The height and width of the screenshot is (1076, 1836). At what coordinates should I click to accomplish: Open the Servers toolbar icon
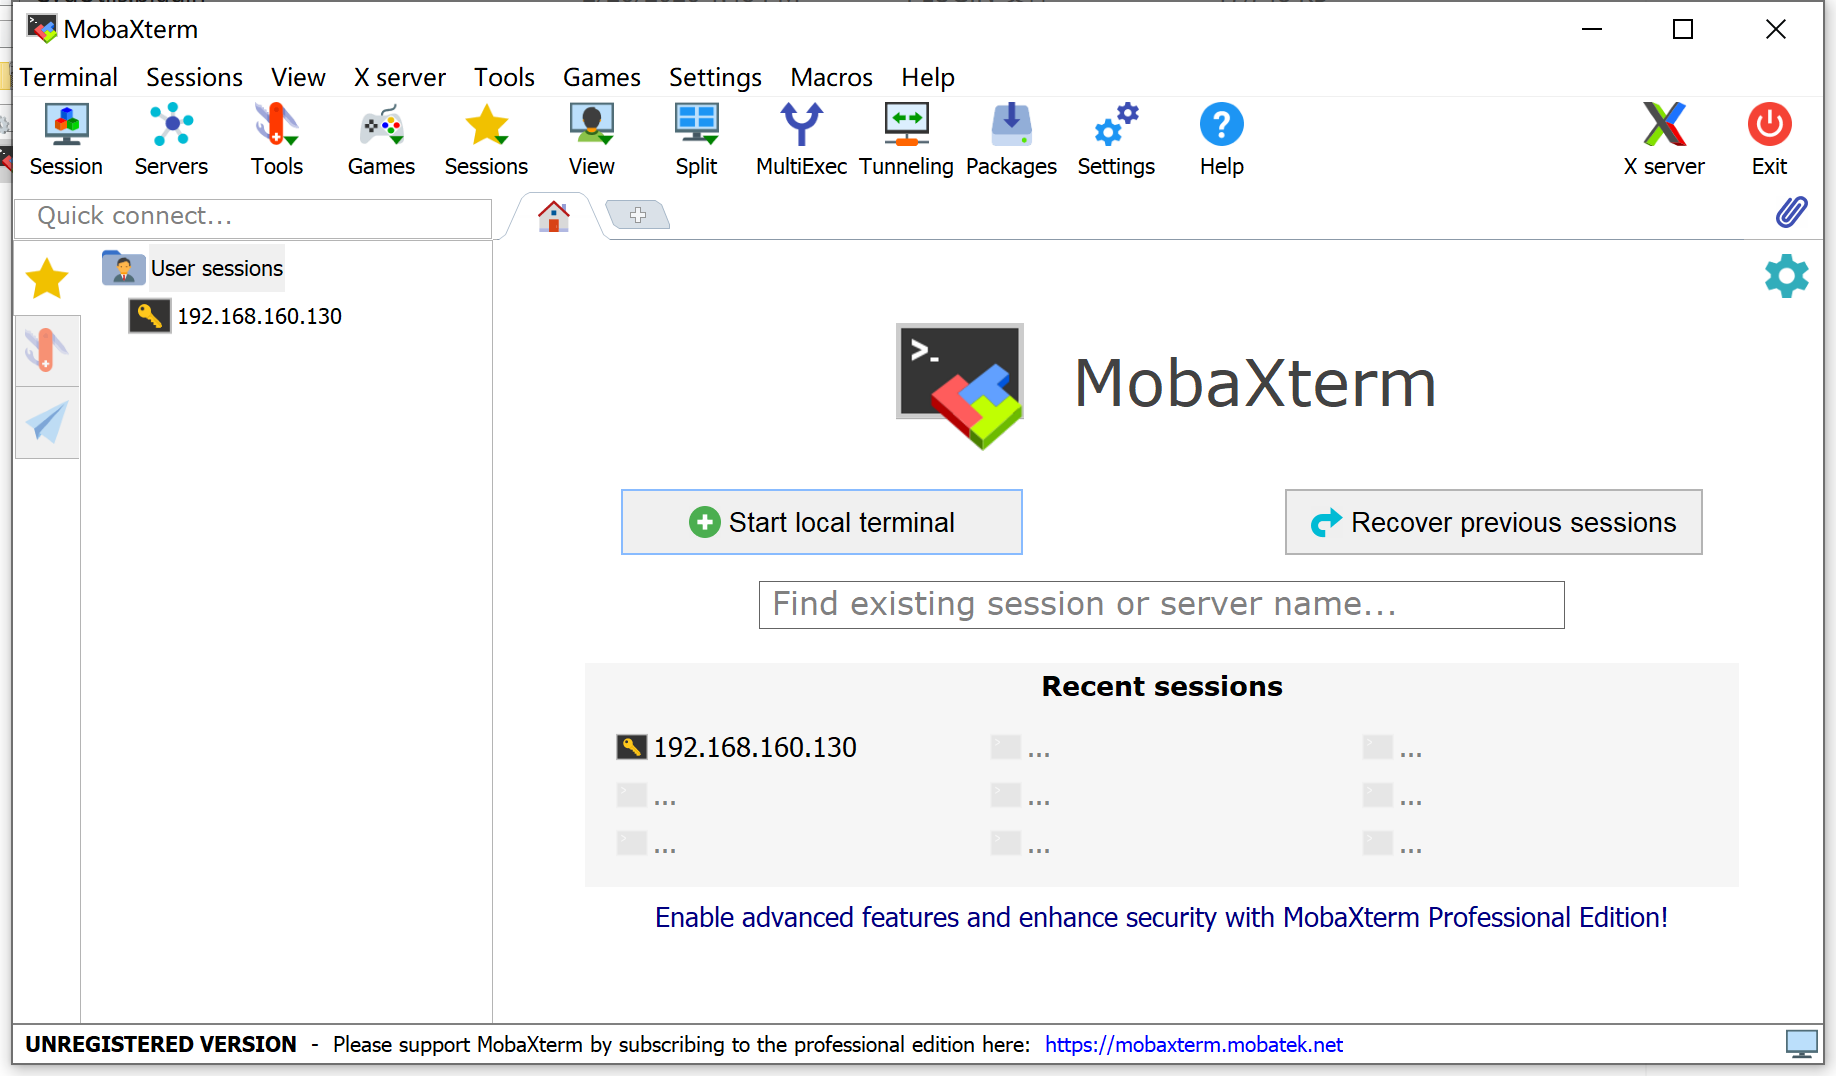[171, 140]
